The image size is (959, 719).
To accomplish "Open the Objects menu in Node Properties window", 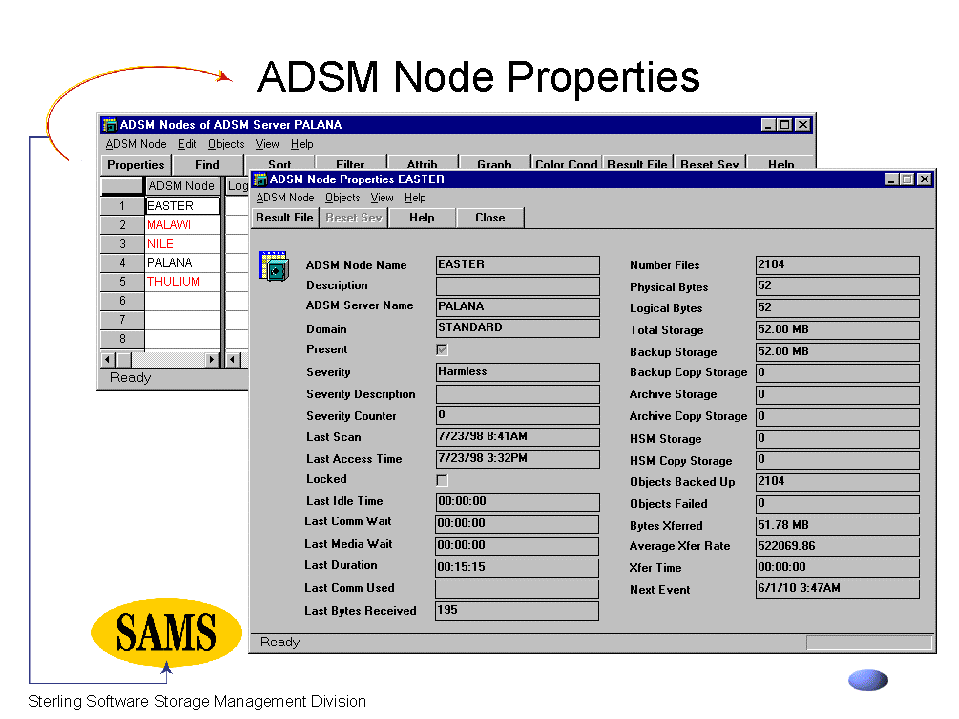I will tap(343, 198).
